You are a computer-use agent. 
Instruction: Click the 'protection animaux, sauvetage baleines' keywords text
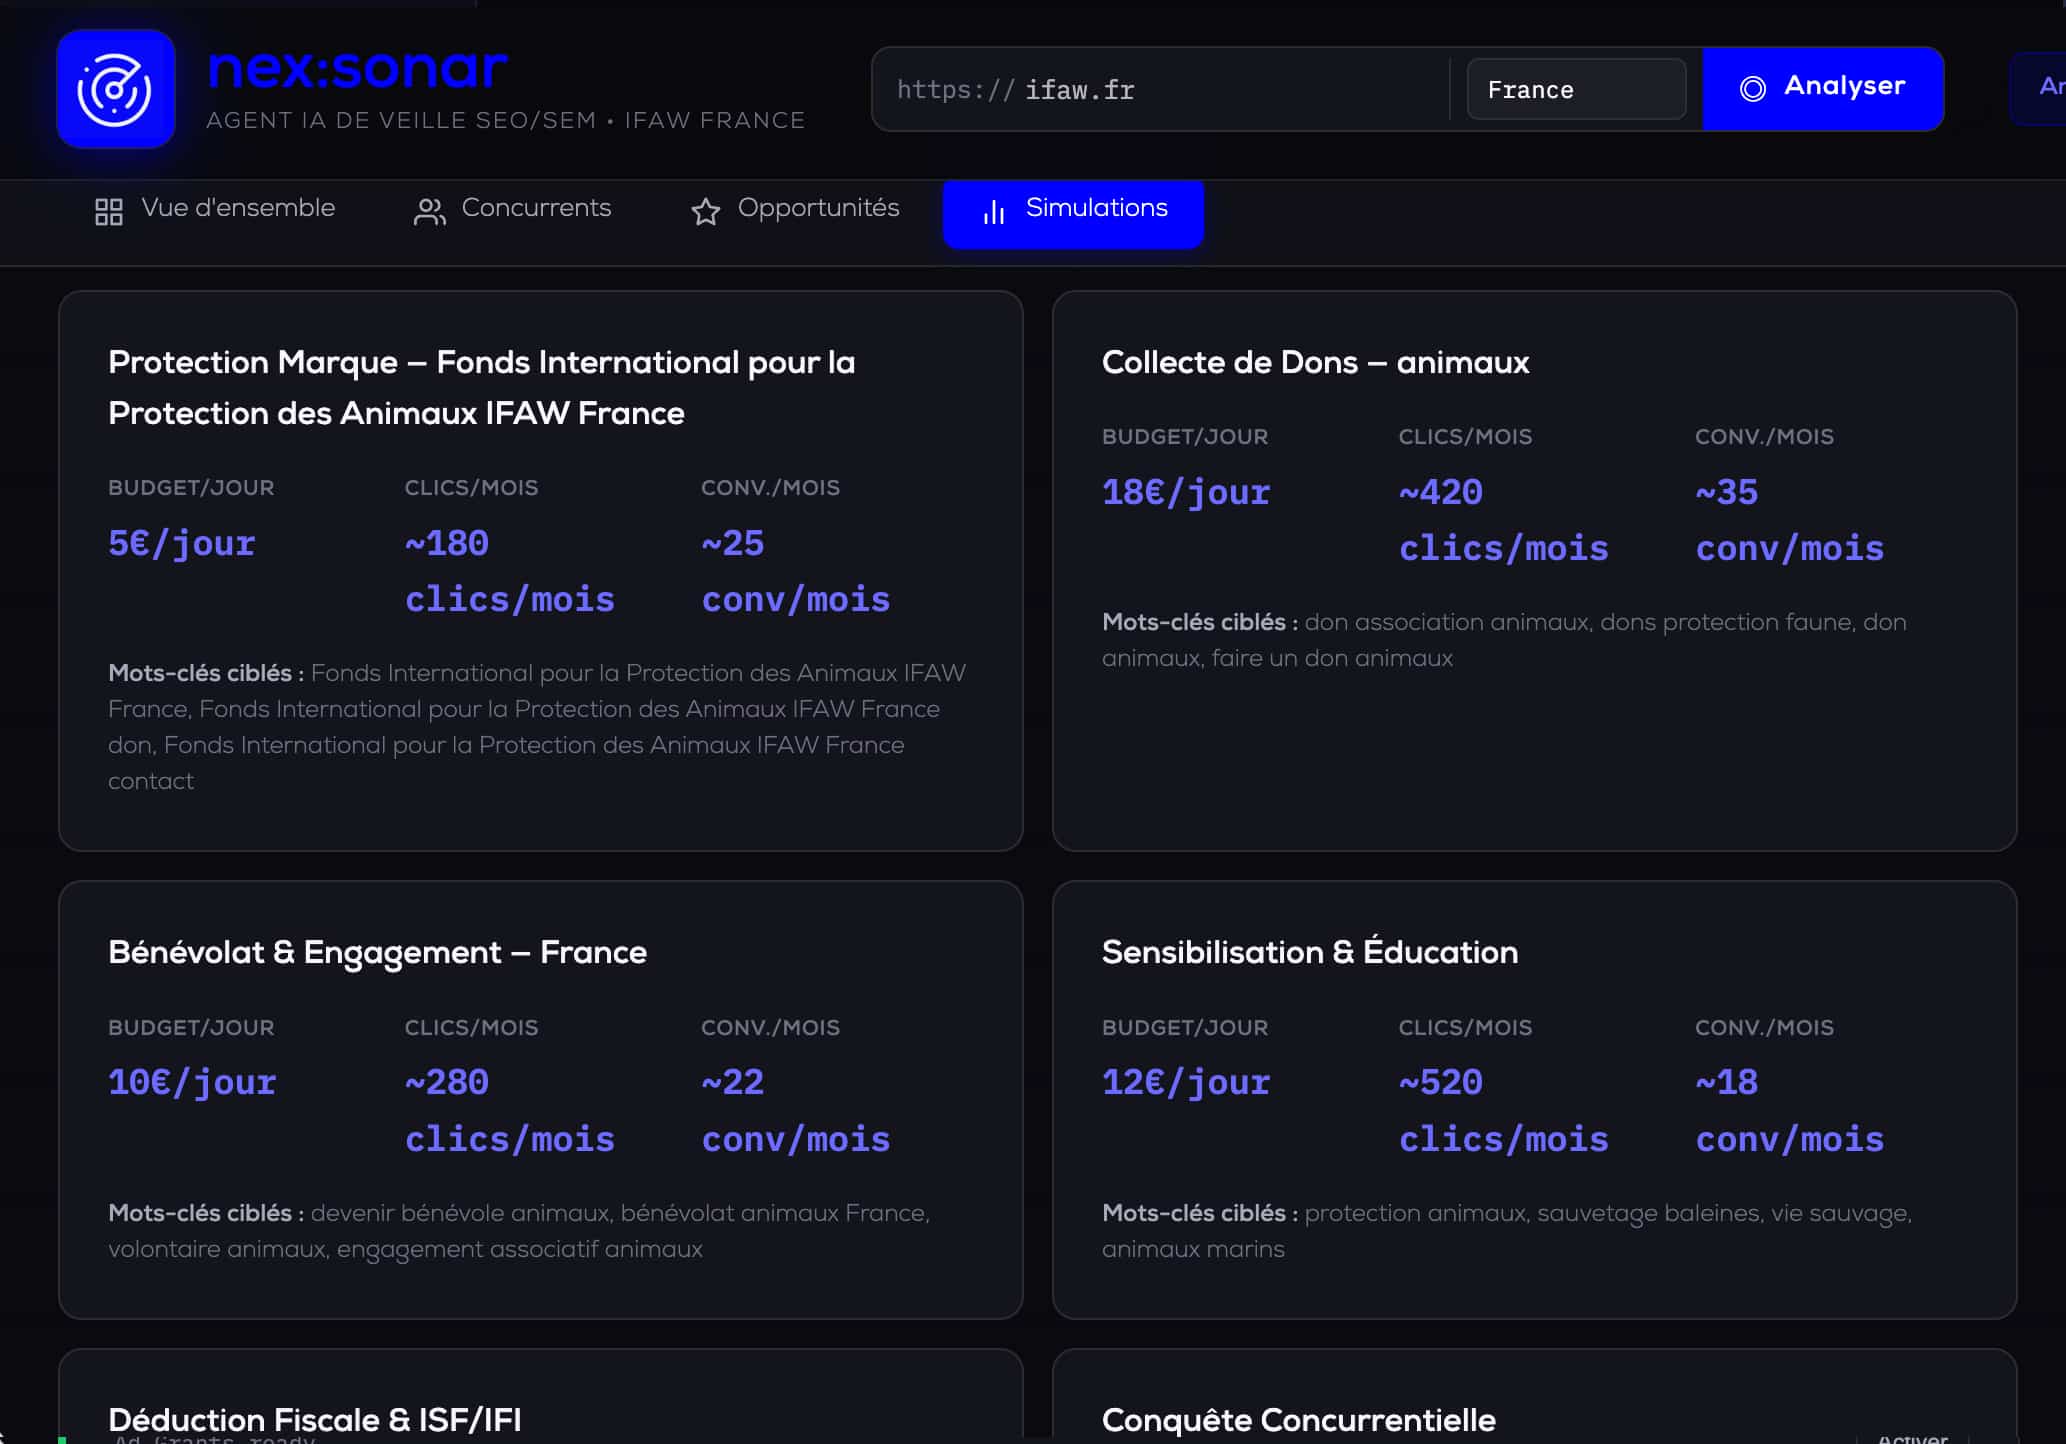pyautogui.click(x=1507, y=1231)
